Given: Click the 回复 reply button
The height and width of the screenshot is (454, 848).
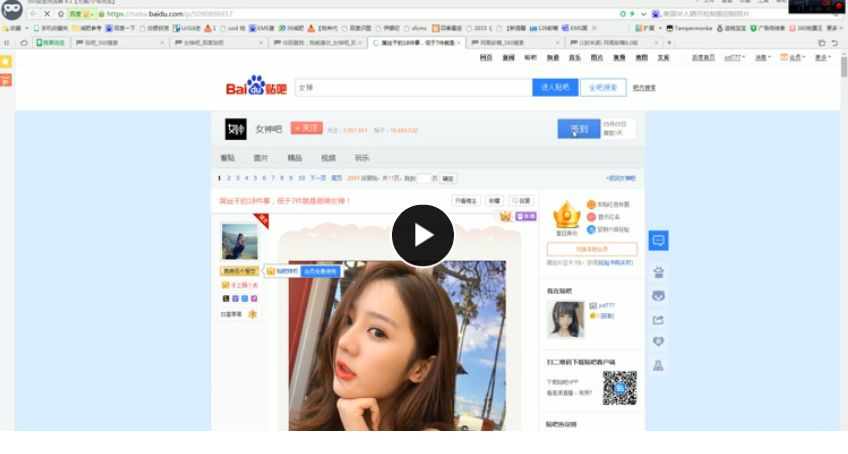Looking at the screenshot, I should [522, 201].
